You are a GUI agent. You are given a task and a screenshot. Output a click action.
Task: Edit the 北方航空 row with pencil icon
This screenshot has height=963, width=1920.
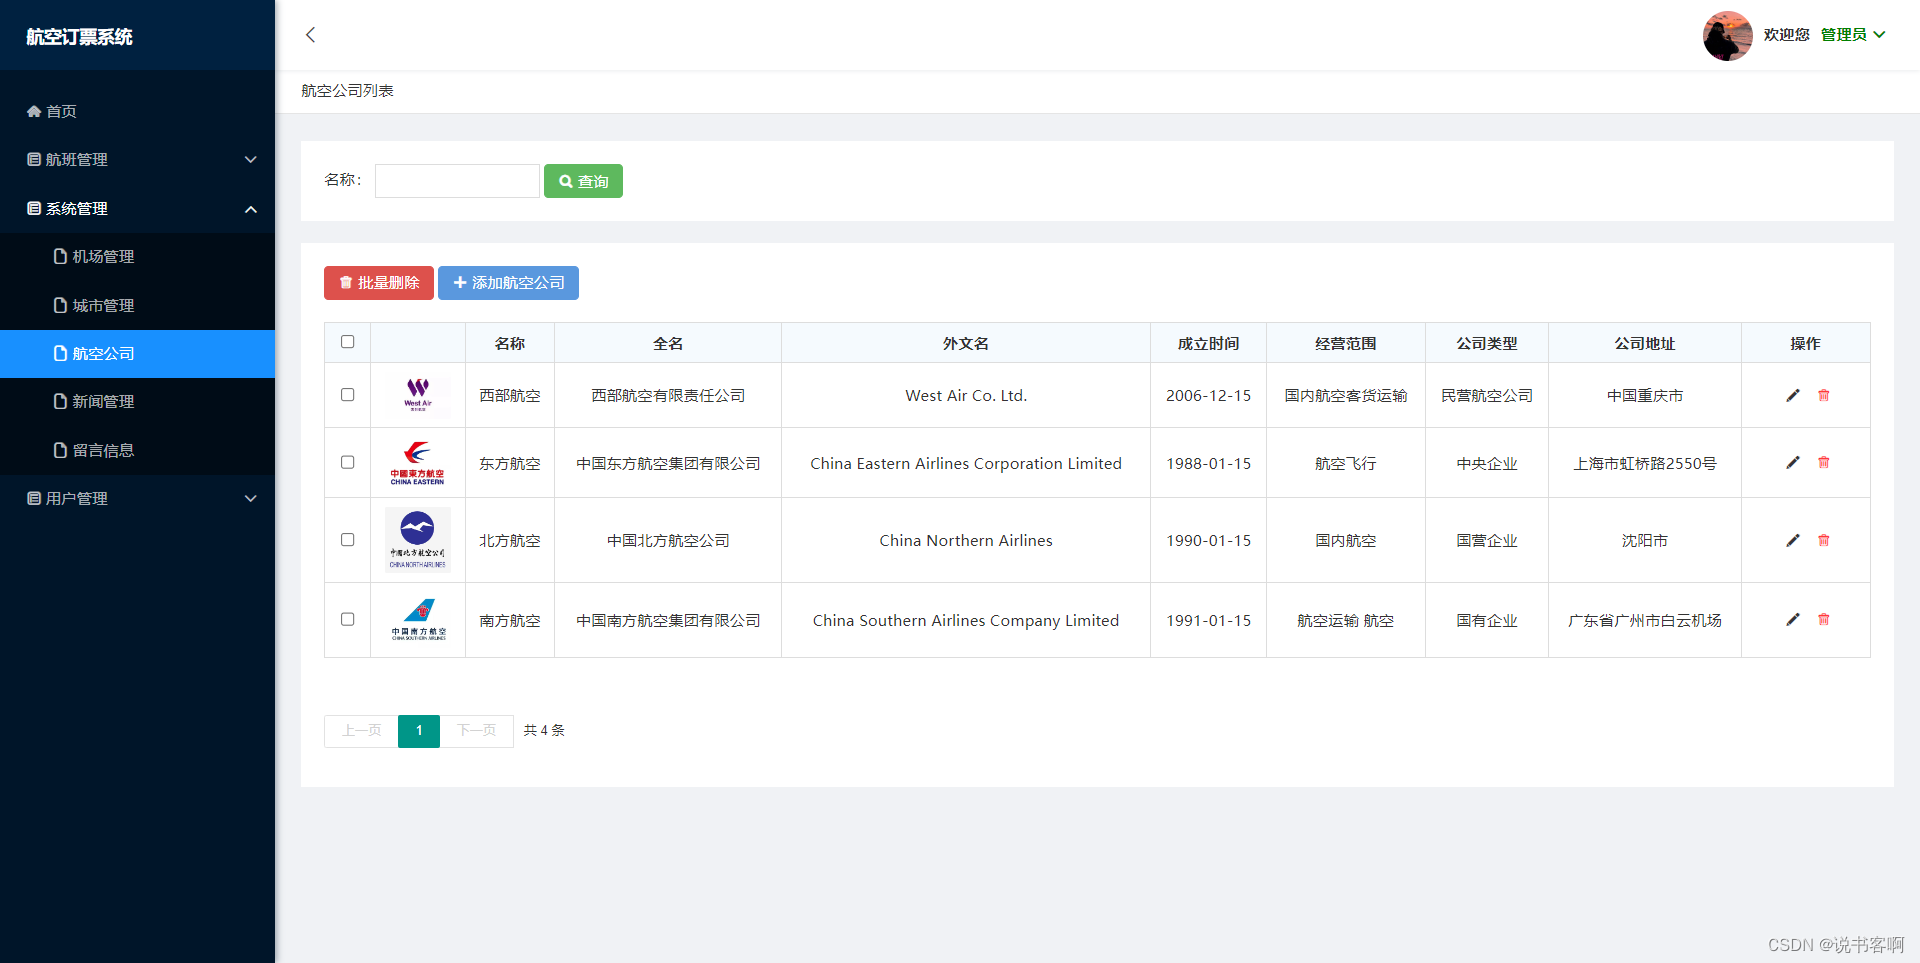1793,540
